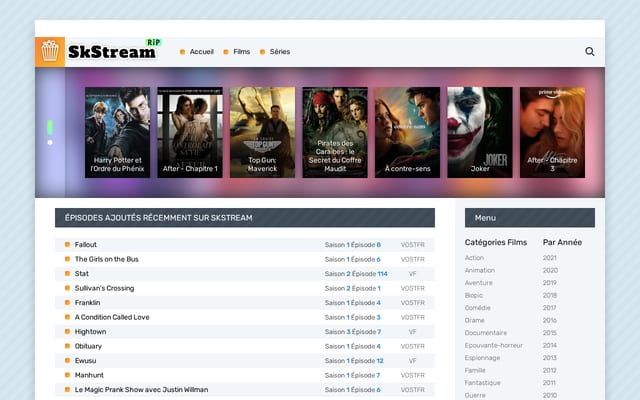
Task: Open the Joker movie poster
Action: coord(480,132)
